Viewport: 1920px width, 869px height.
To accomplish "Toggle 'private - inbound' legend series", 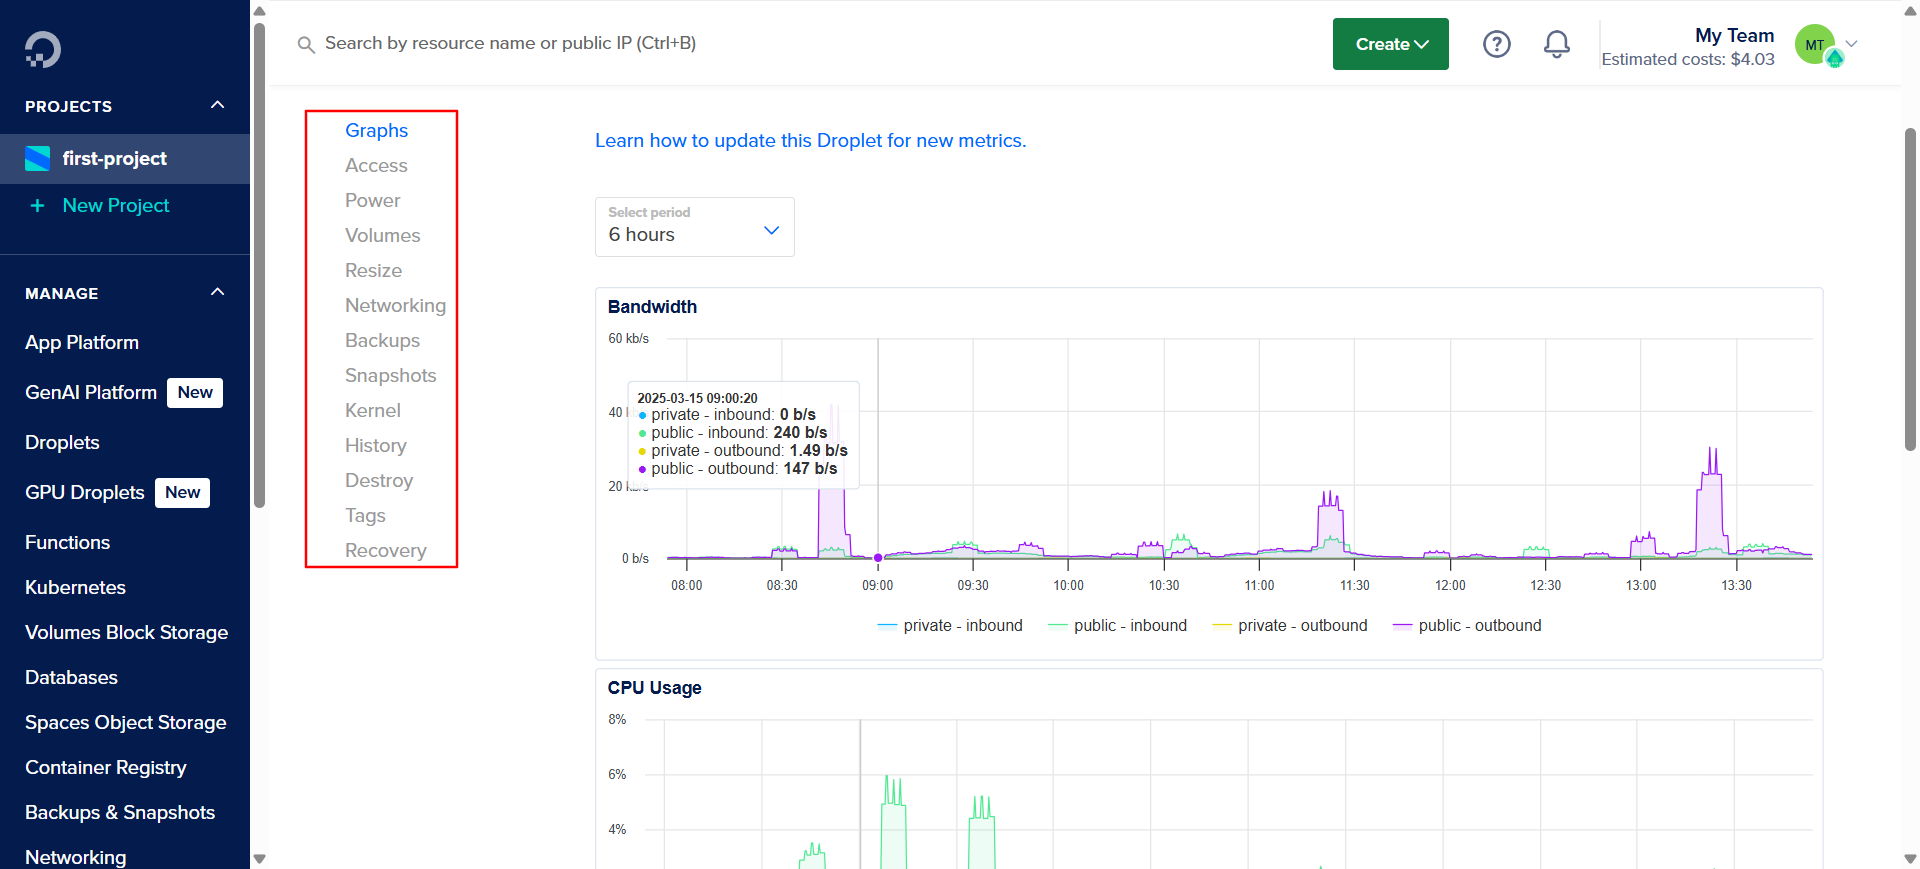I will (950, 625).
